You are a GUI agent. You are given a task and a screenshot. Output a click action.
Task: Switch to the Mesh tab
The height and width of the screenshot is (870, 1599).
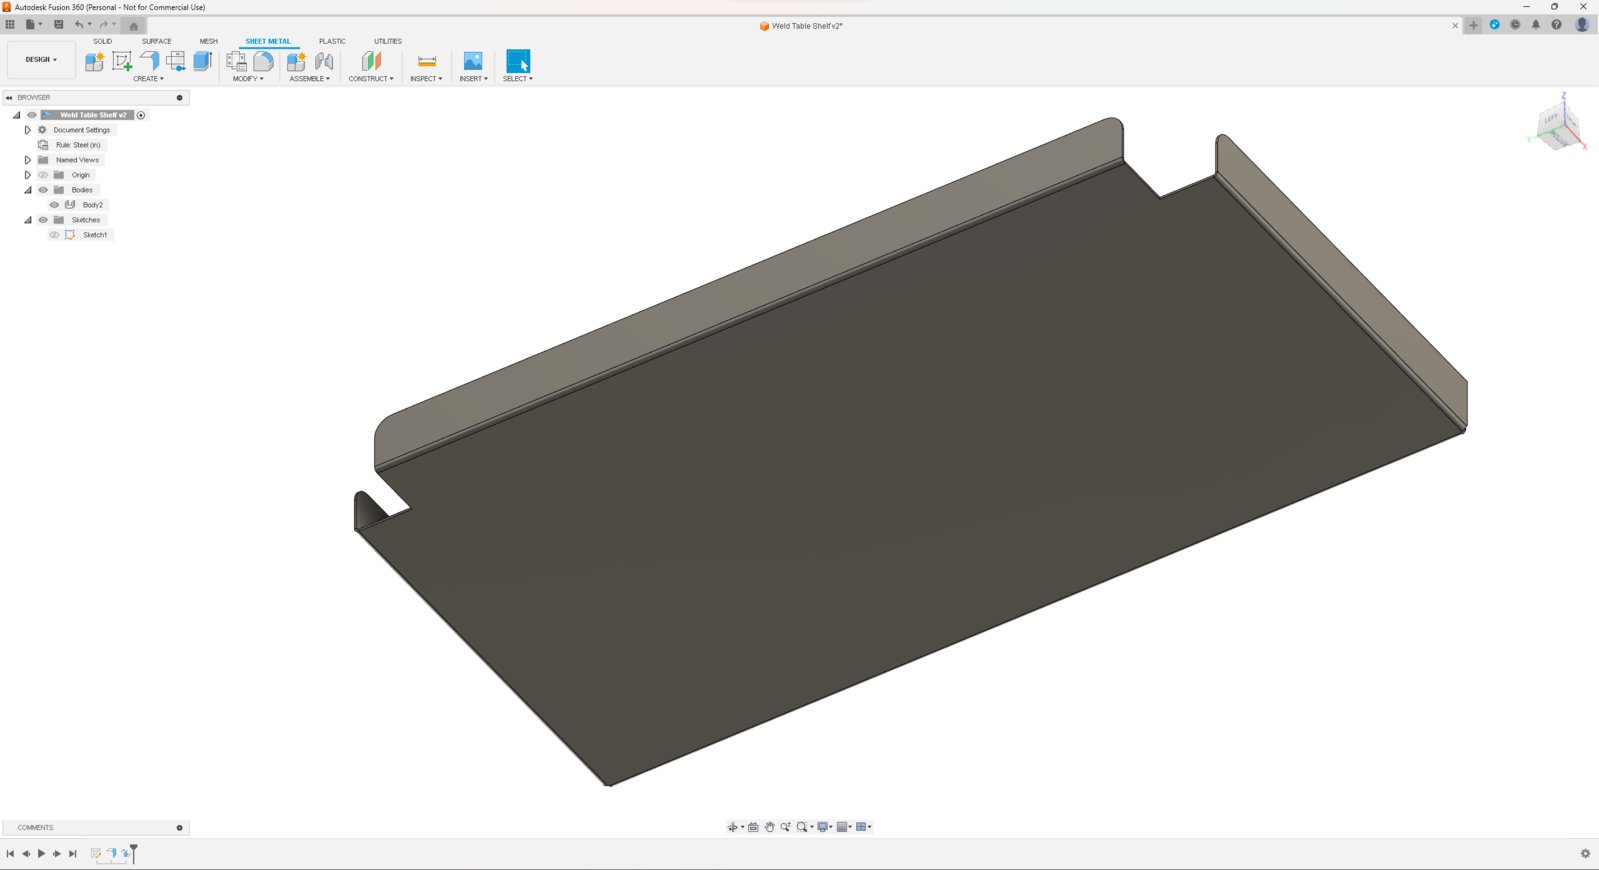(x=208, y=41)
